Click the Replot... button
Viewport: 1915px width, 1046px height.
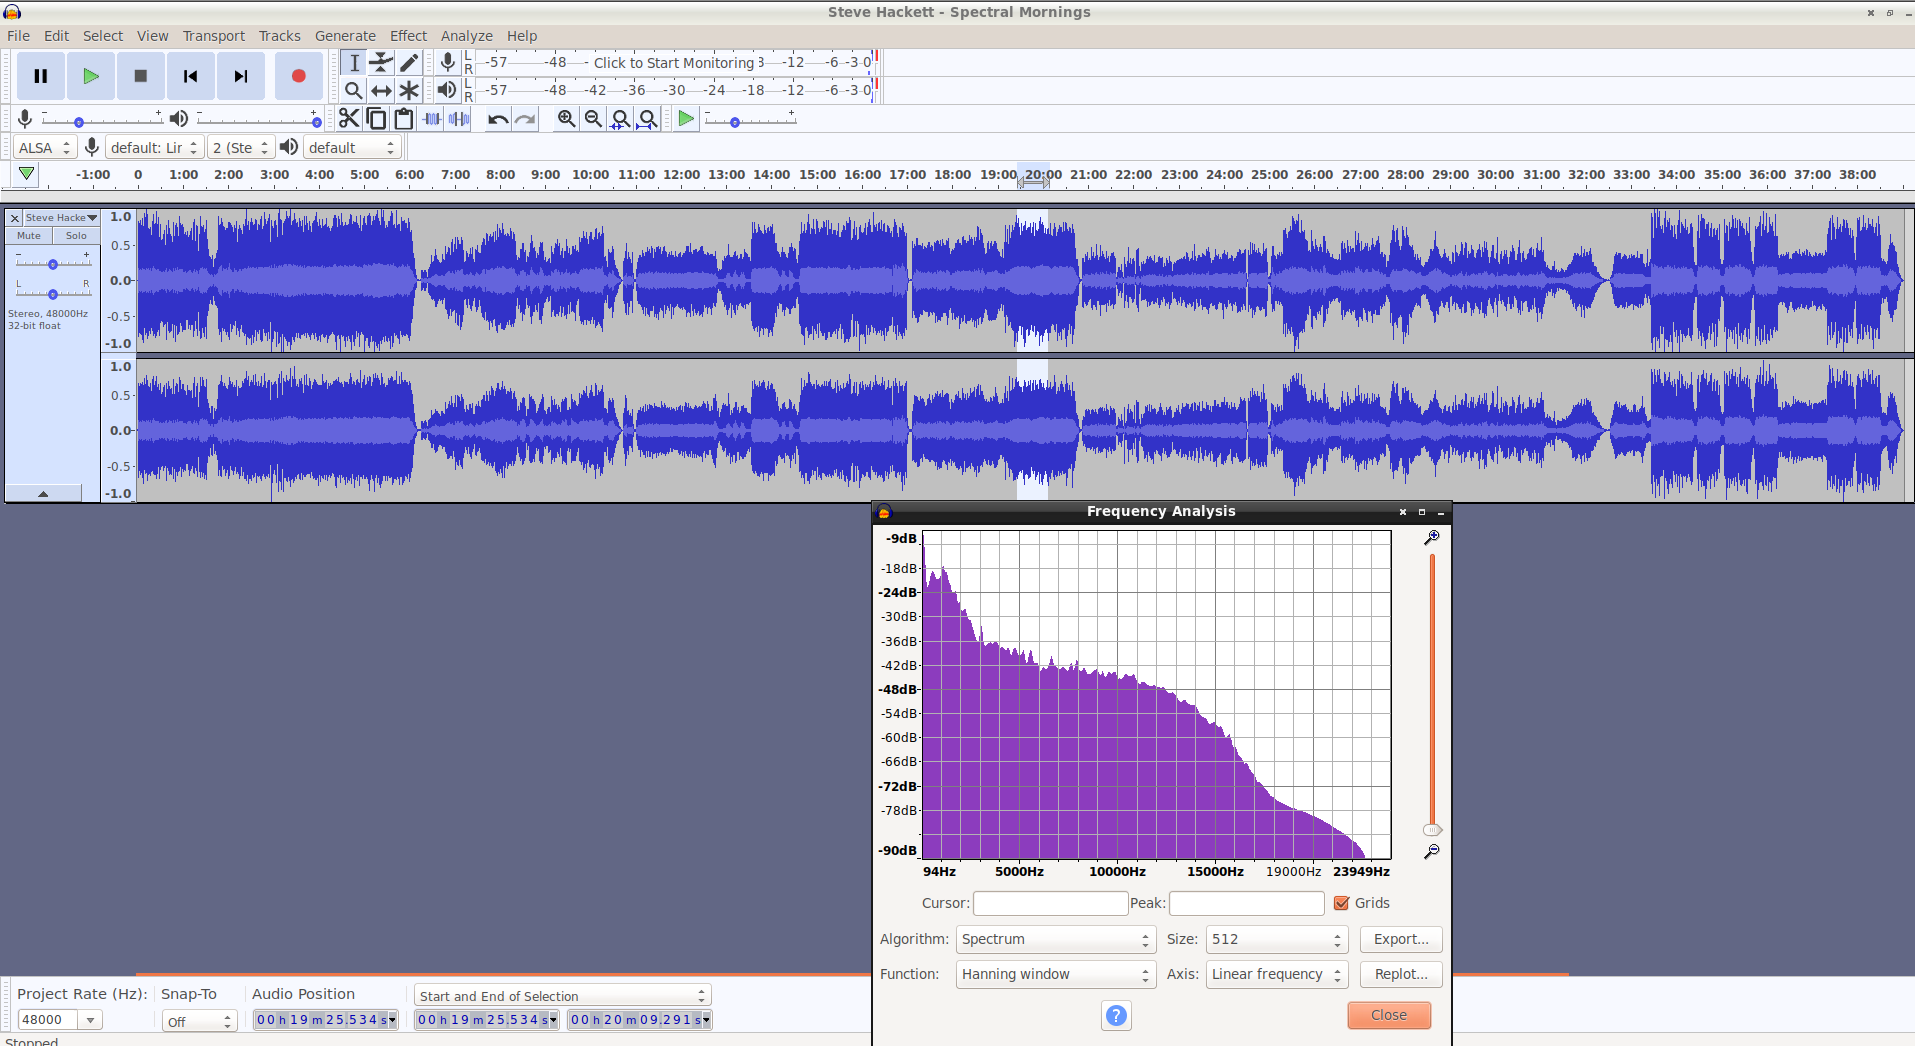(x=1401, y=975)
